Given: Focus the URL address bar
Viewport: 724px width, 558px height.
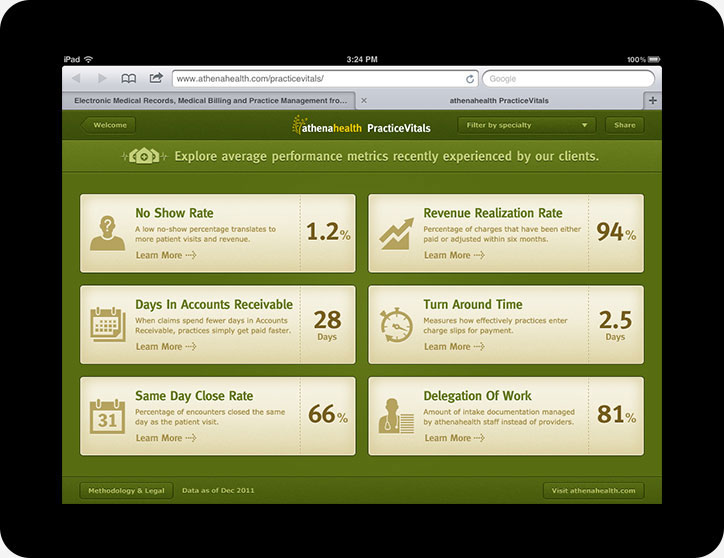Looking at the screenshot, I should pyautogui.click(x=326, y=79).
